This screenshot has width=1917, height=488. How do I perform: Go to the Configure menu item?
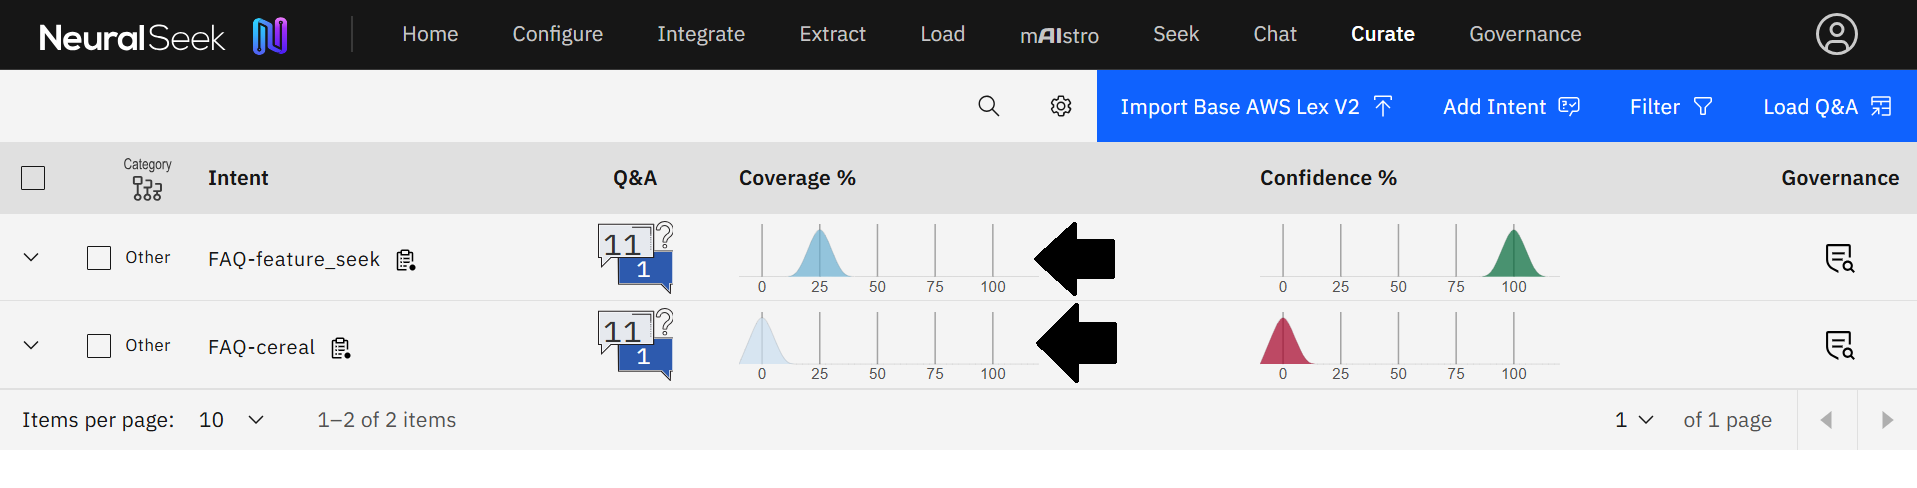pos(557,34)
